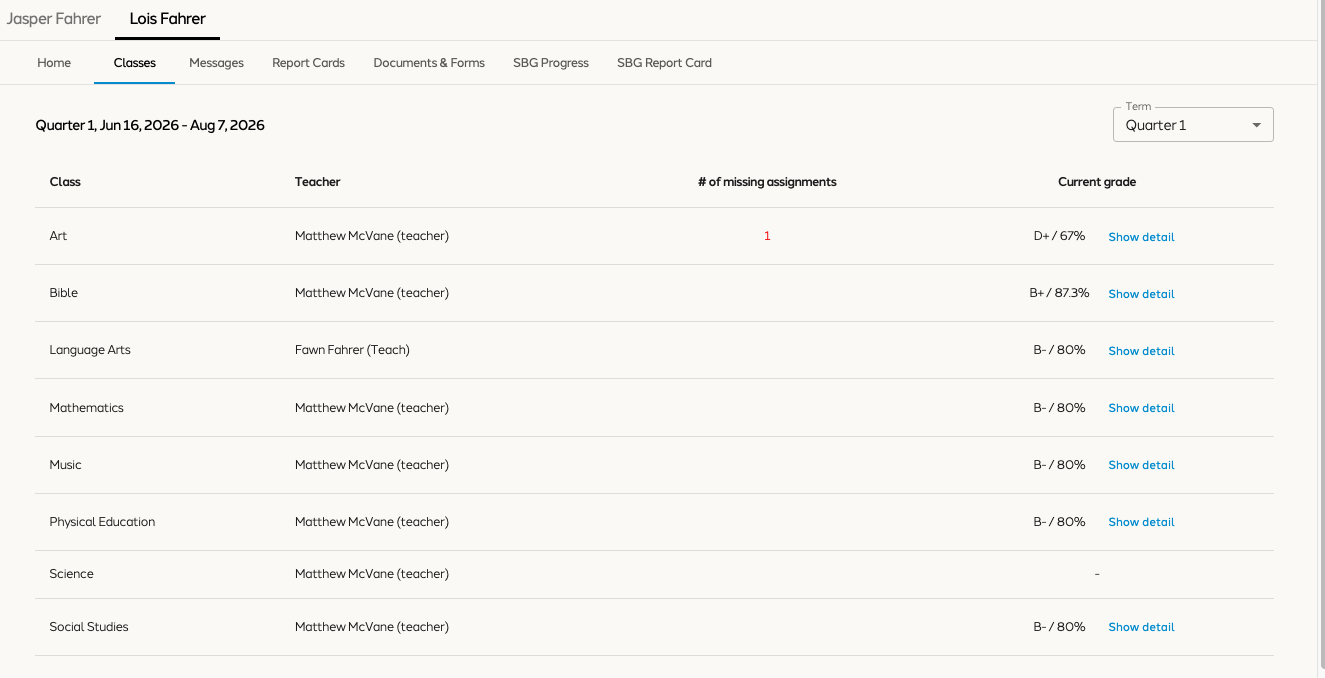Open the Messages tab
The width and height of the screenshot is (1325, 678).
click(216, 62)
